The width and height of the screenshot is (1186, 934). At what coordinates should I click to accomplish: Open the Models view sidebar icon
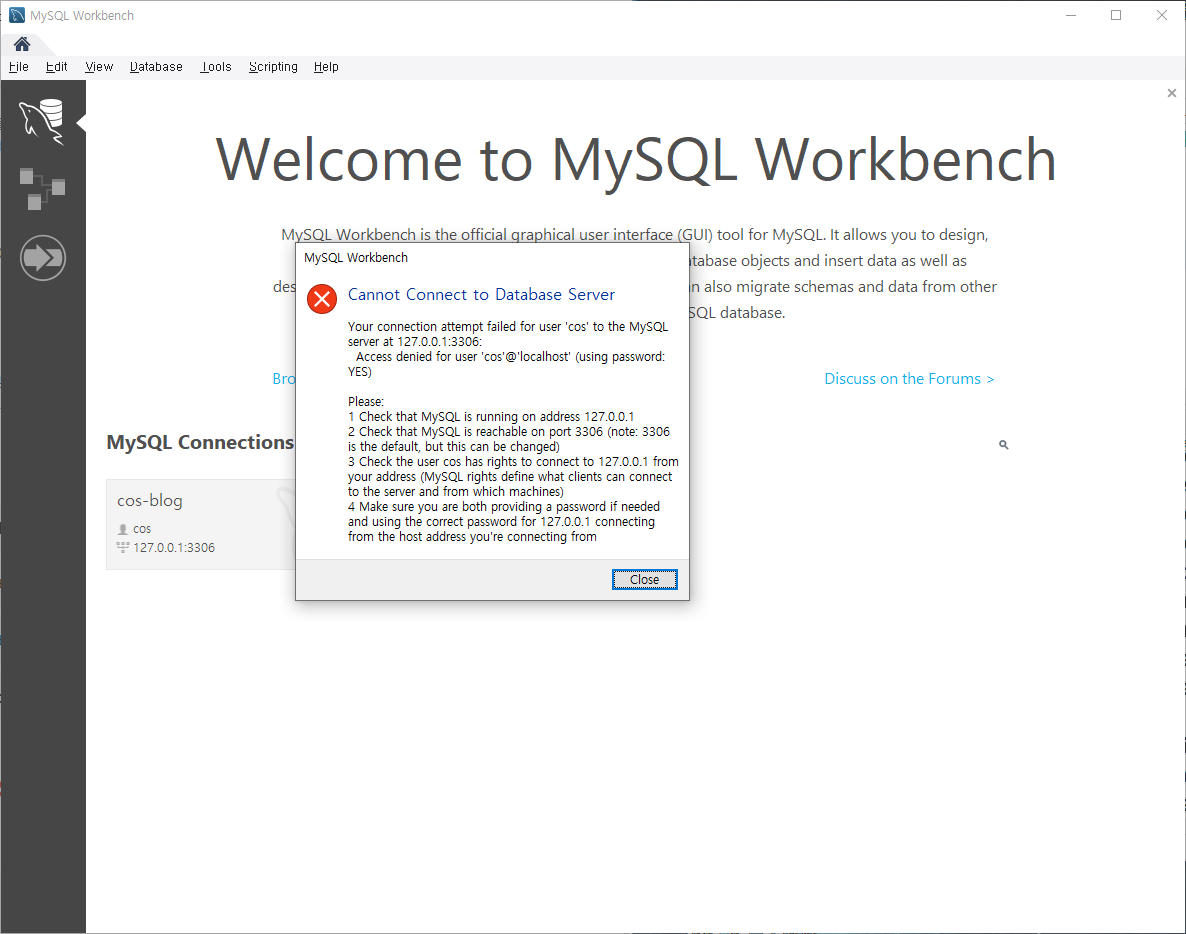42,189
